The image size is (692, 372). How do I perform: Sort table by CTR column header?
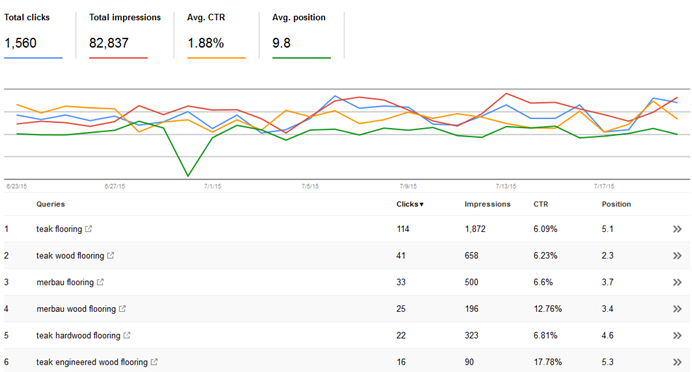click(x=541, y=204)
